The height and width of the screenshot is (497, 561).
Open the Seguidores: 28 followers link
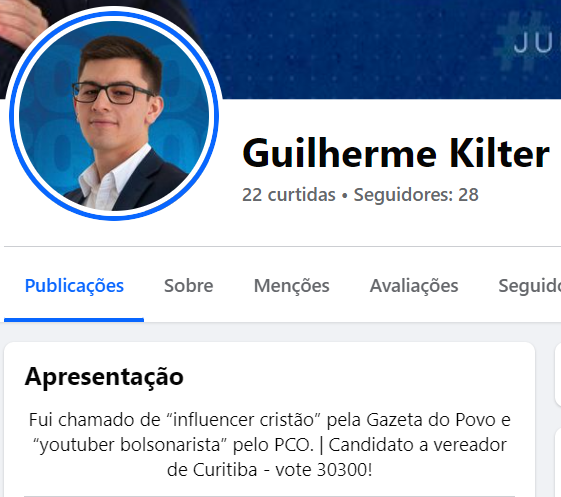click(x=416, y=195)
